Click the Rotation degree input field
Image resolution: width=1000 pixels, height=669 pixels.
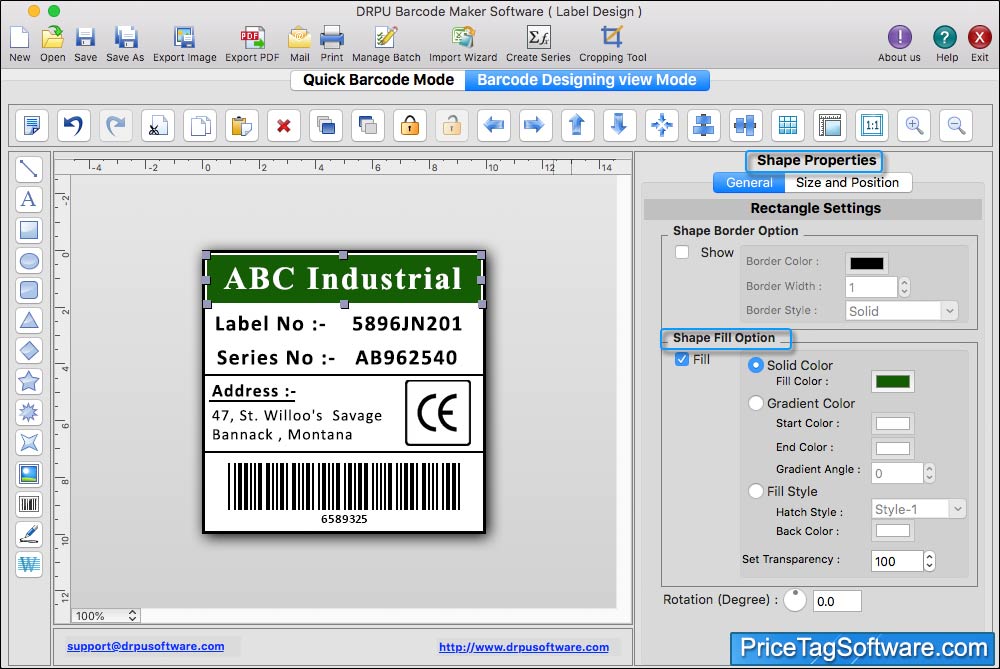point(837,601)
